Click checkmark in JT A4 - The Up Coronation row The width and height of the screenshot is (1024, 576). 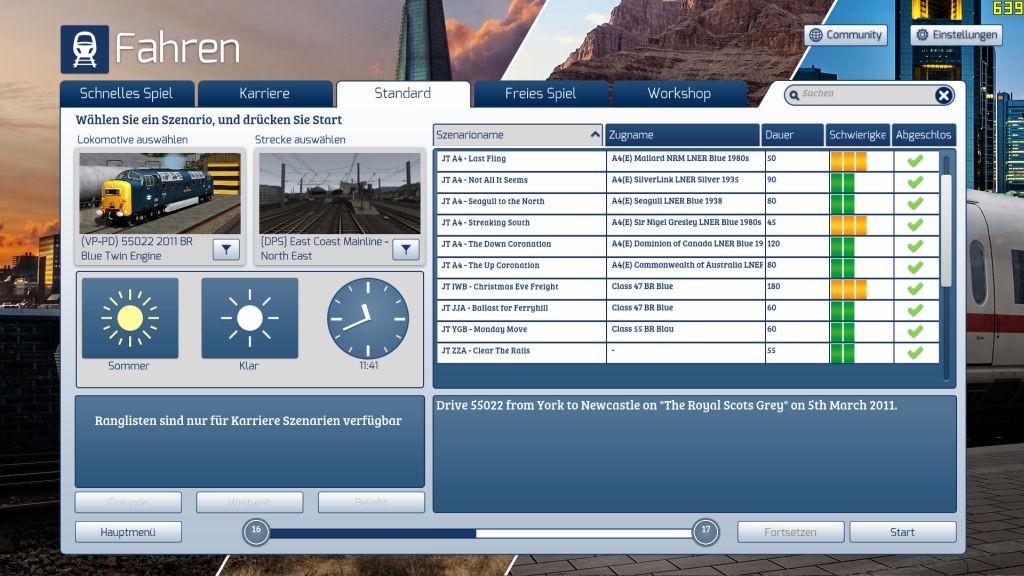pyautogui.click(x=915, y=267)
